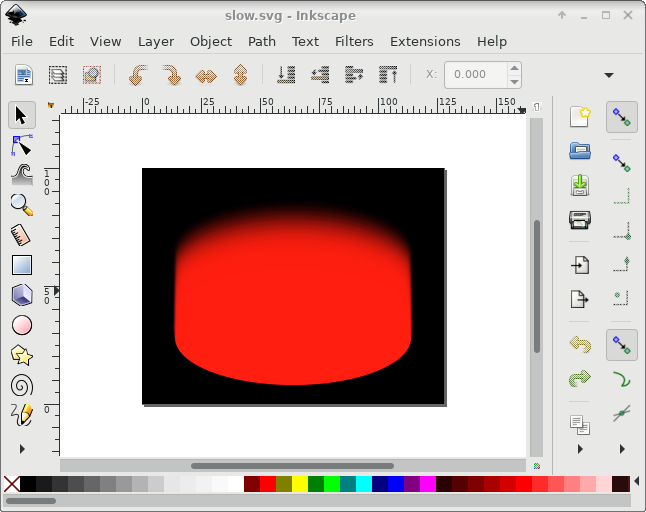Click the color management toggle icon
This screenshot has height=512, width=646.
point(536,466)
